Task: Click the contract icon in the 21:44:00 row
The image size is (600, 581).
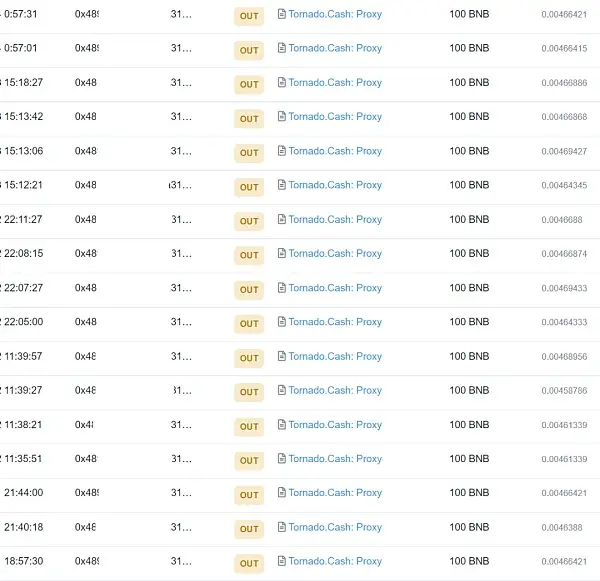Action: pos(281,493)
